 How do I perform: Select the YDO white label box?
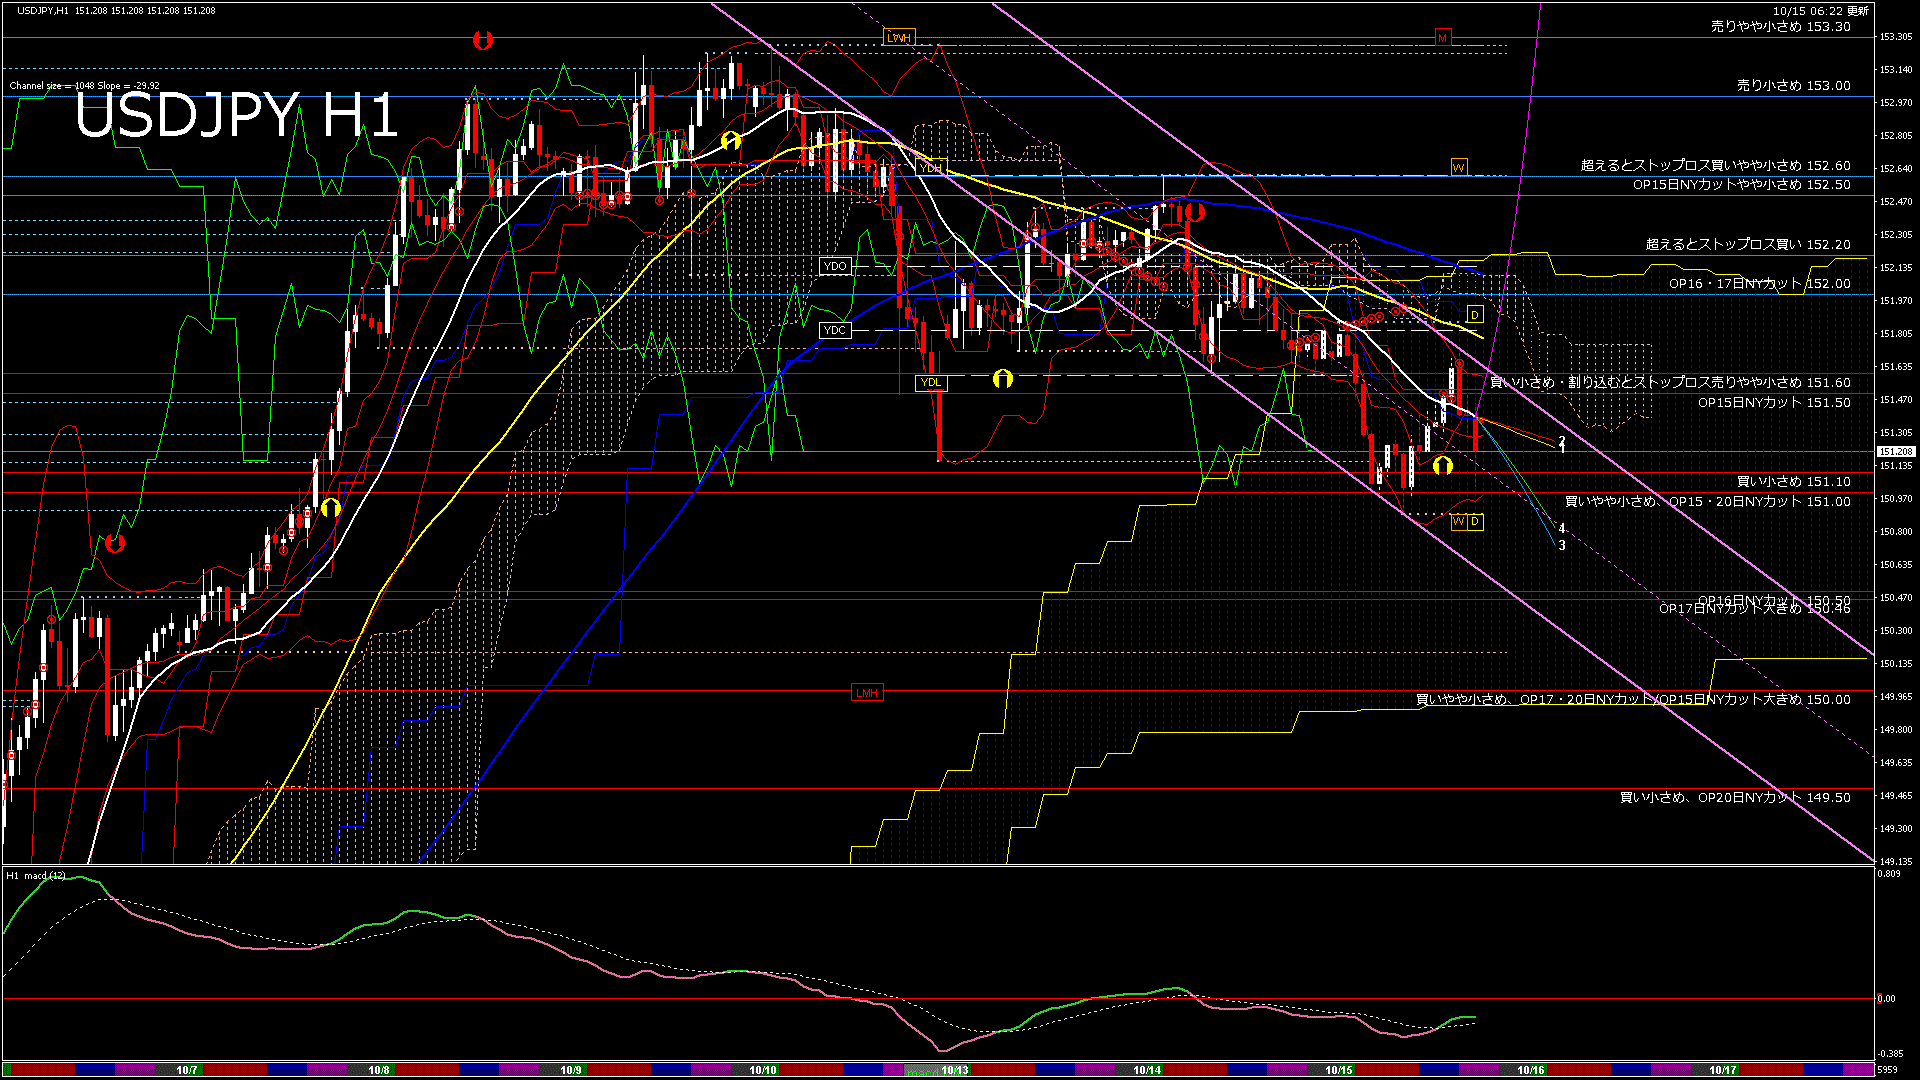point(835,266)
